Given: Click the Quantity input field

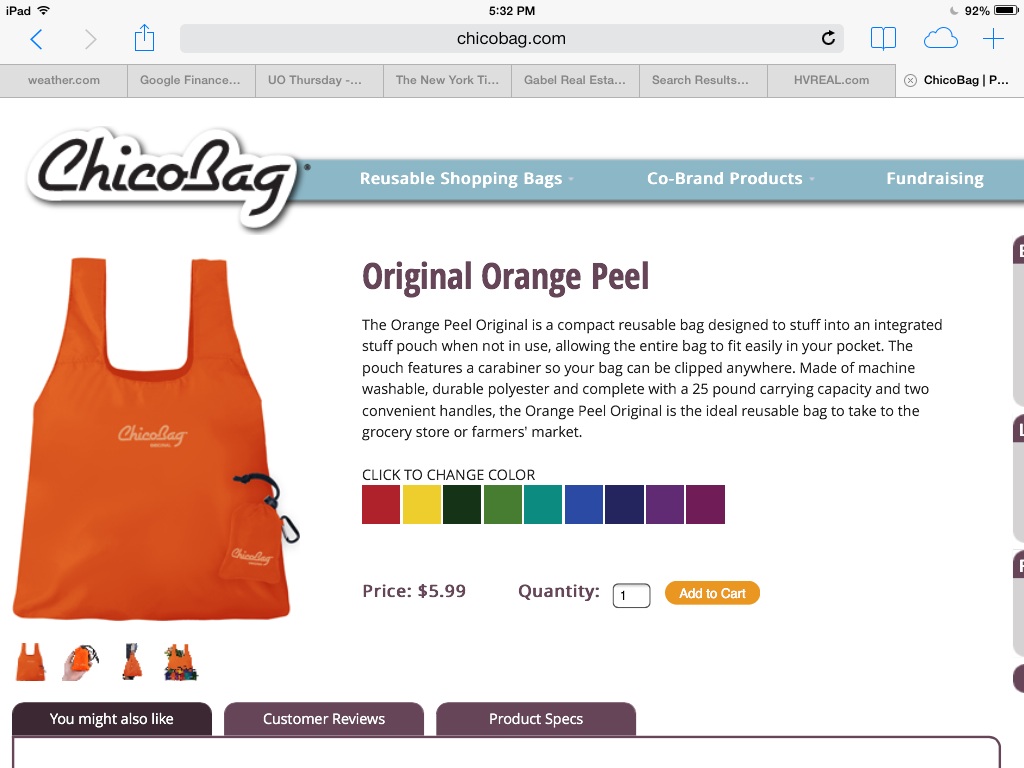Looking at the screenshot, I should (x=631, y=595).
